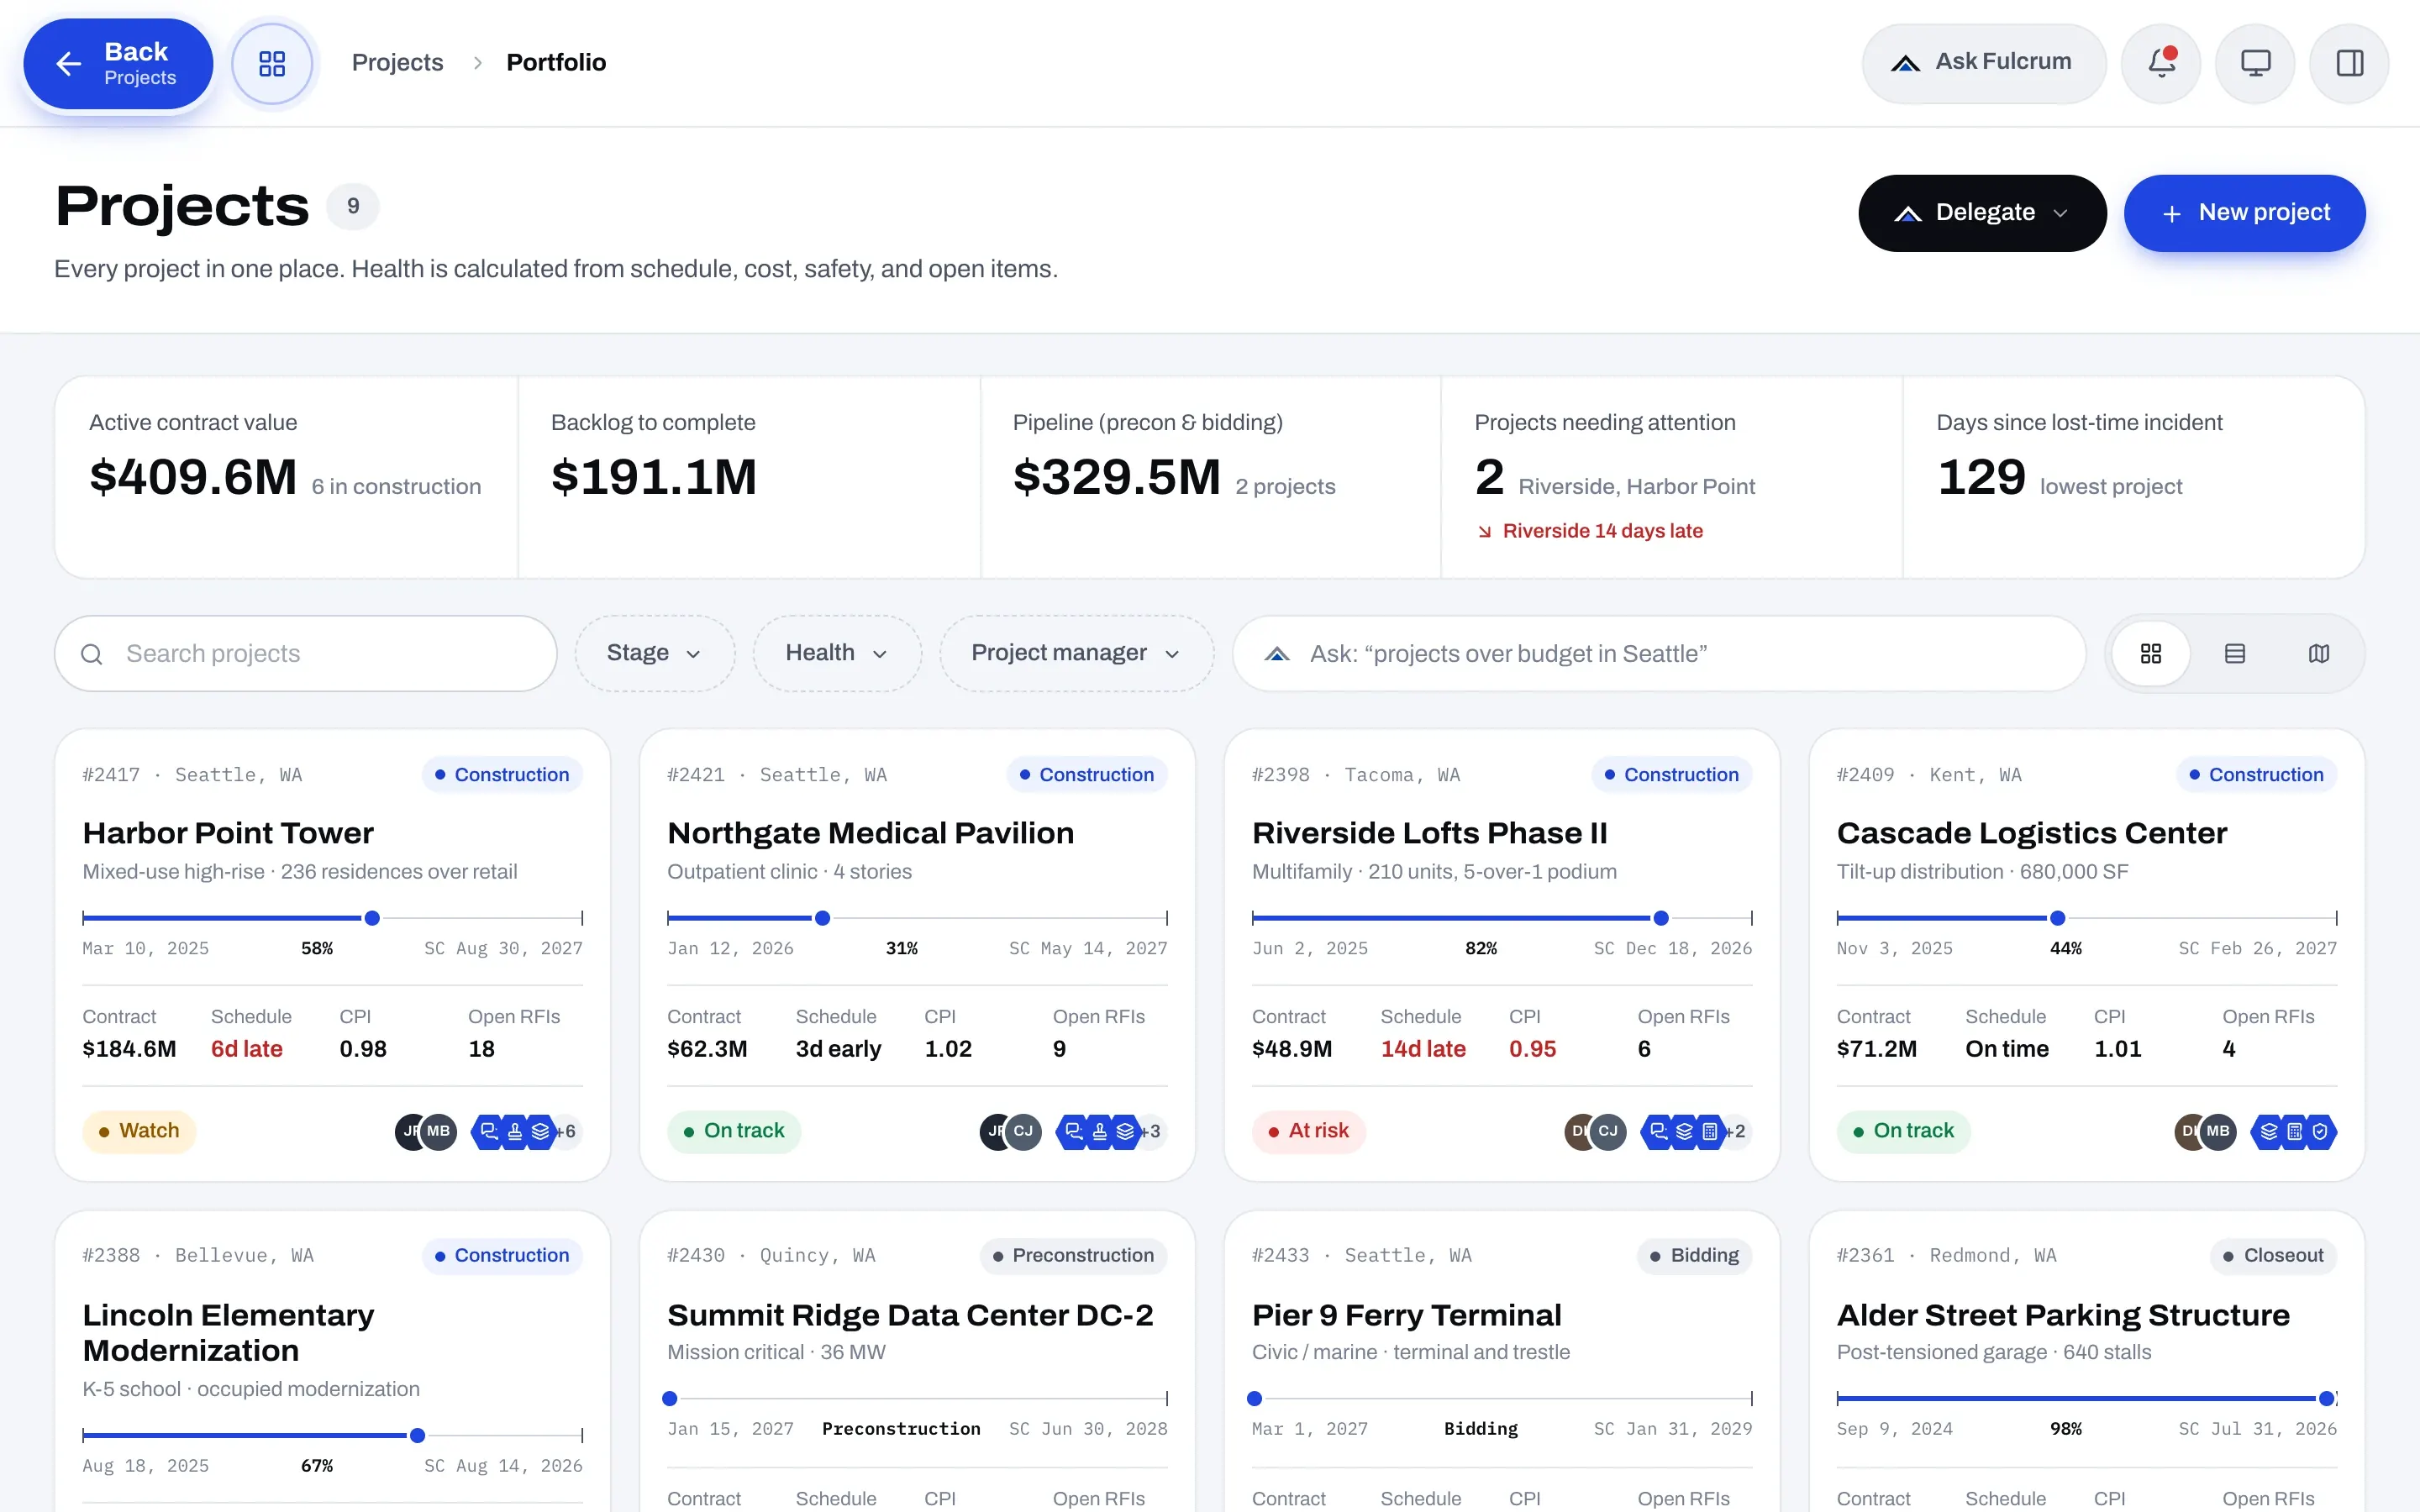Screen dimensions: 2420x1512
Task: Click the Back to Projects button
Action: coord(118,64)
